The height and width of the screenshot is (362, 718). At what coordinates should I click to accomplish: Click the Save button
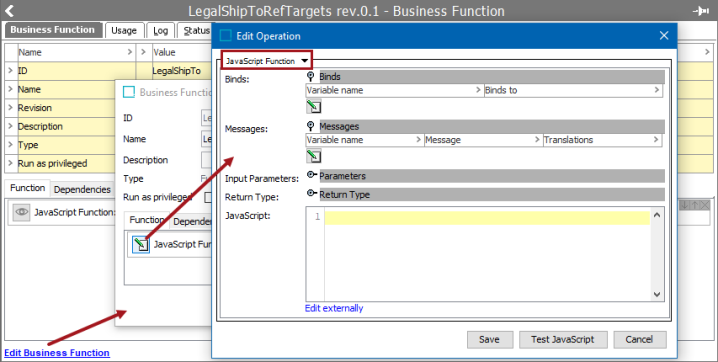tap(489, 339)
